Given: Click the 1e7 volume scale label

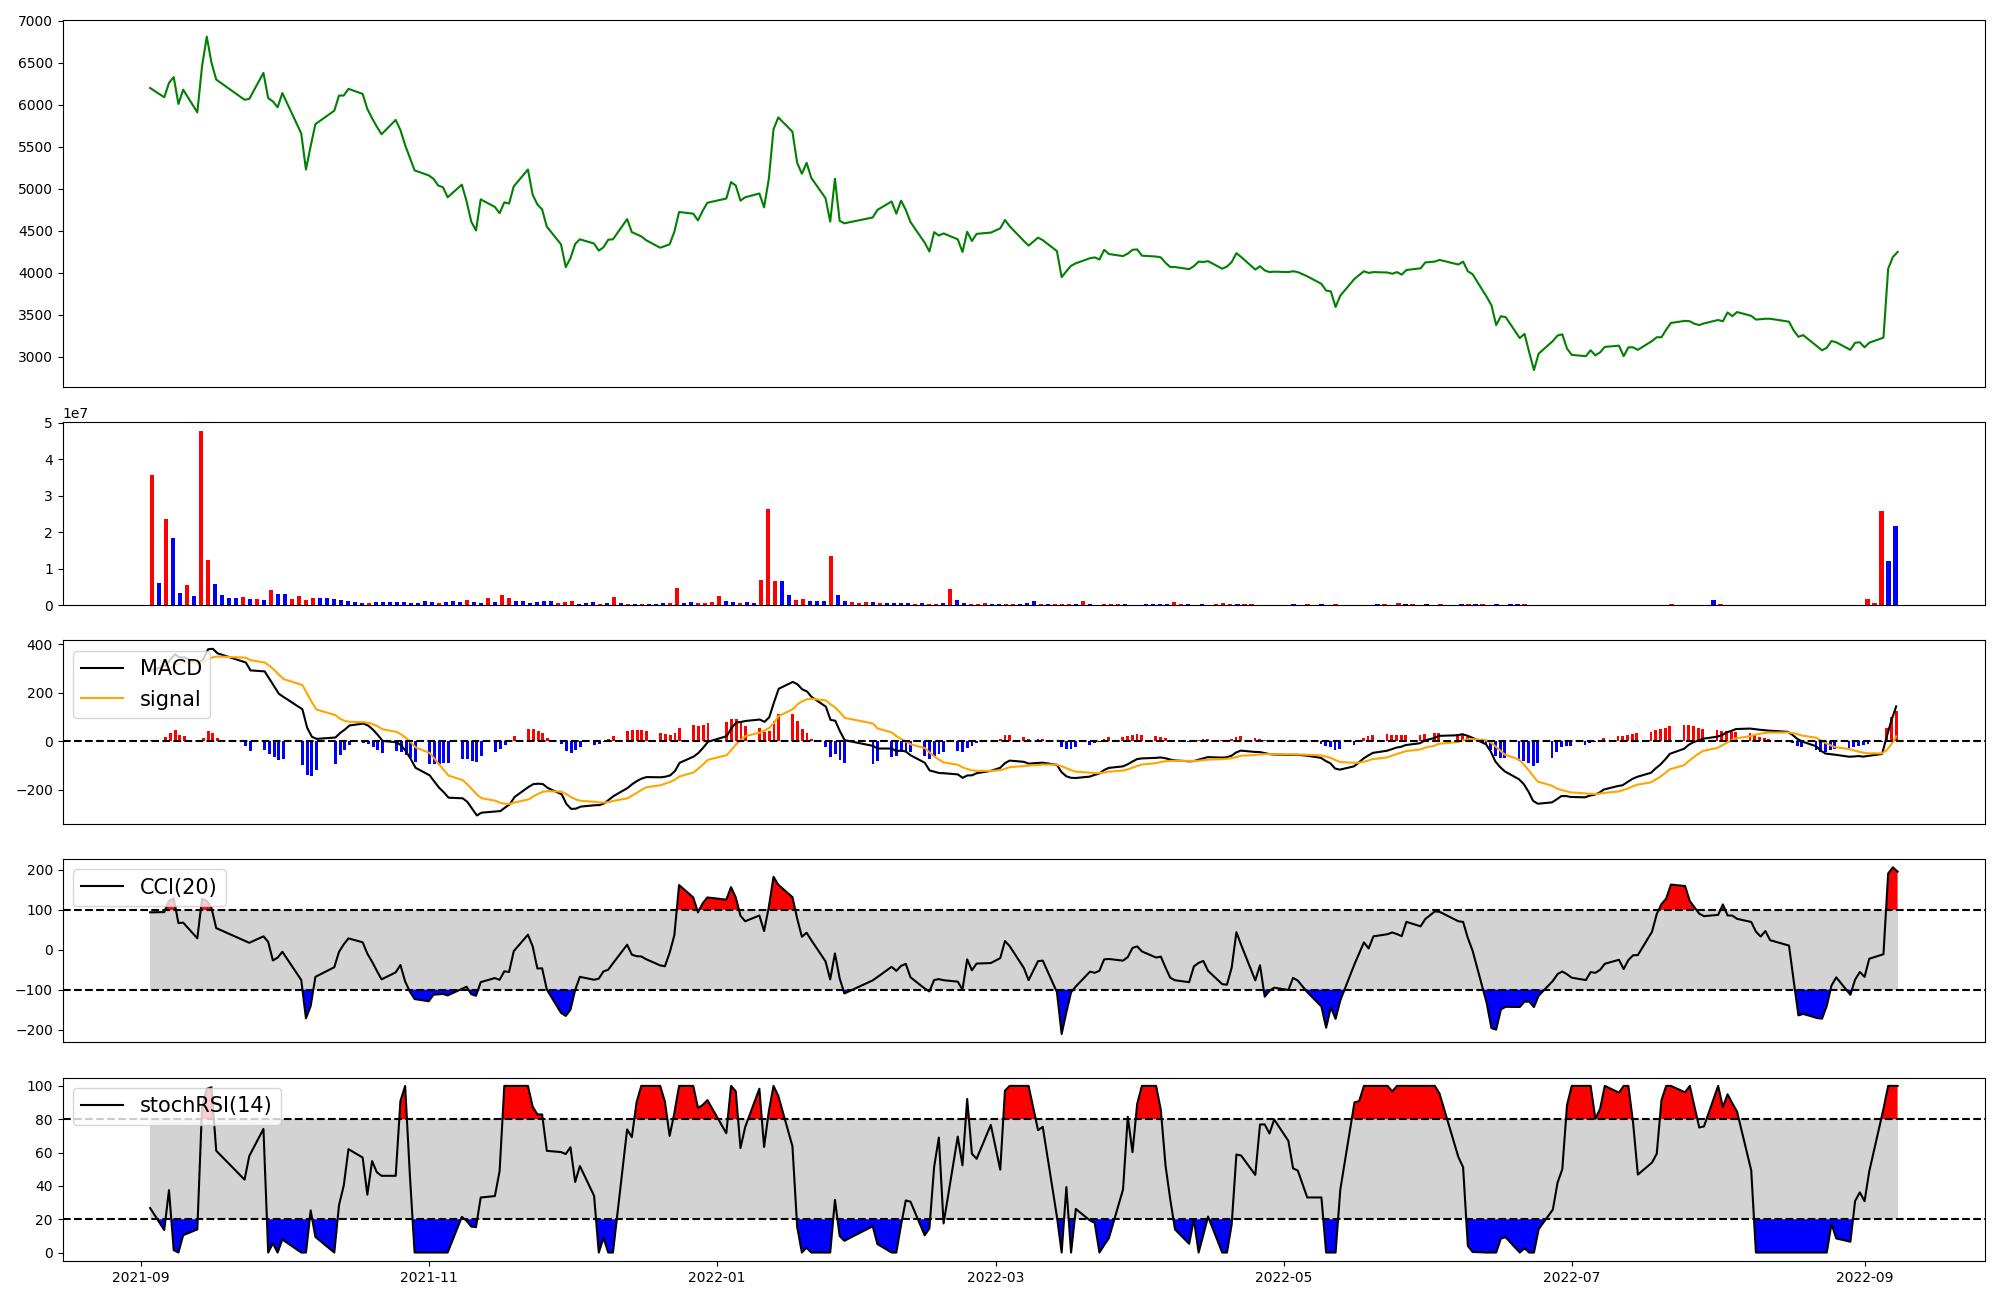Looking at the screenshot, I should 75,413.
